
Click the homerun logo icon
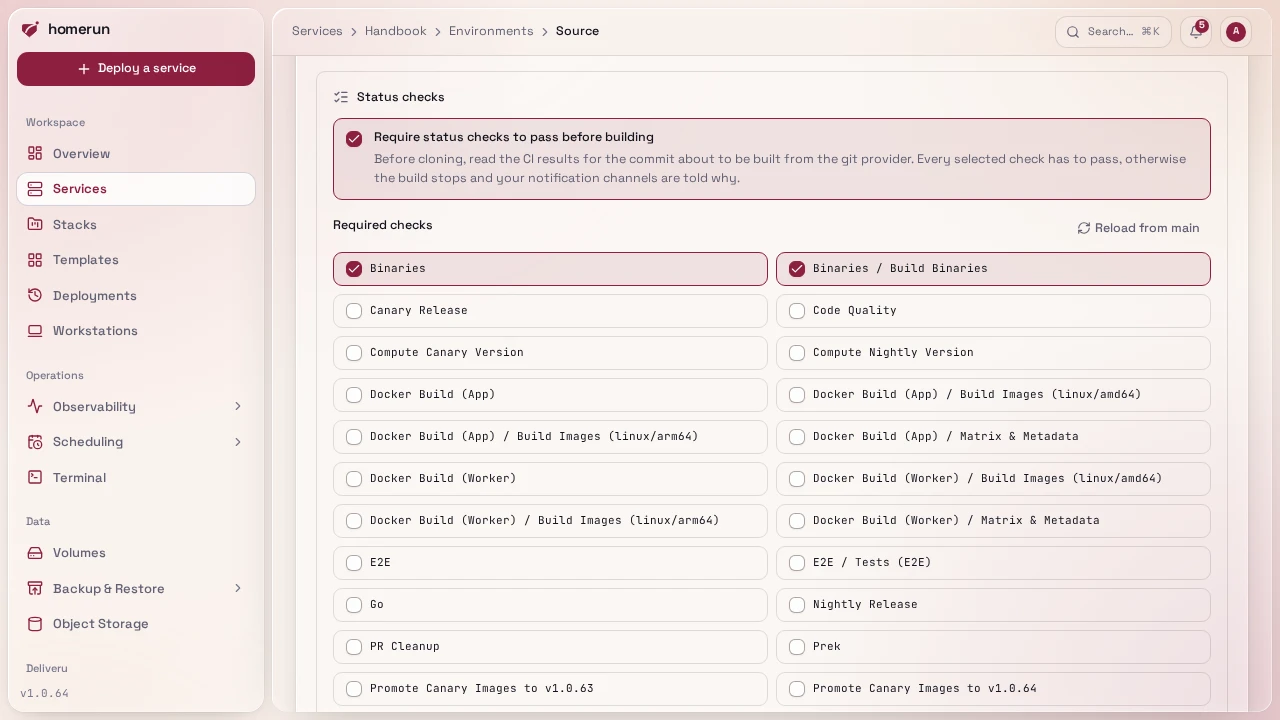[x=31, y=29]
